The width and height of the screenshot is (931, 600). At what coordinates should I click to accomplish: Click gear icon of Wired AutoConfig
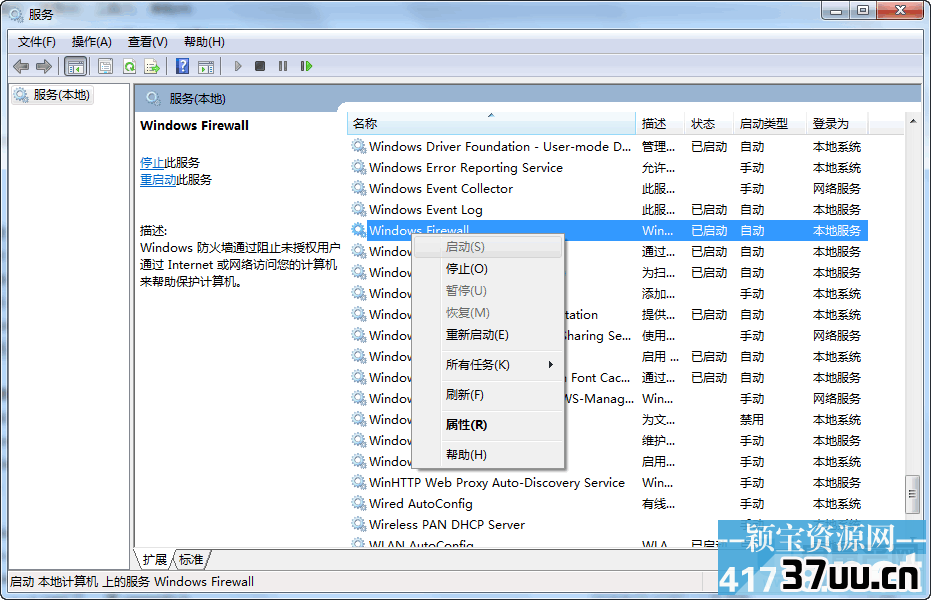(x=358, y=503)
